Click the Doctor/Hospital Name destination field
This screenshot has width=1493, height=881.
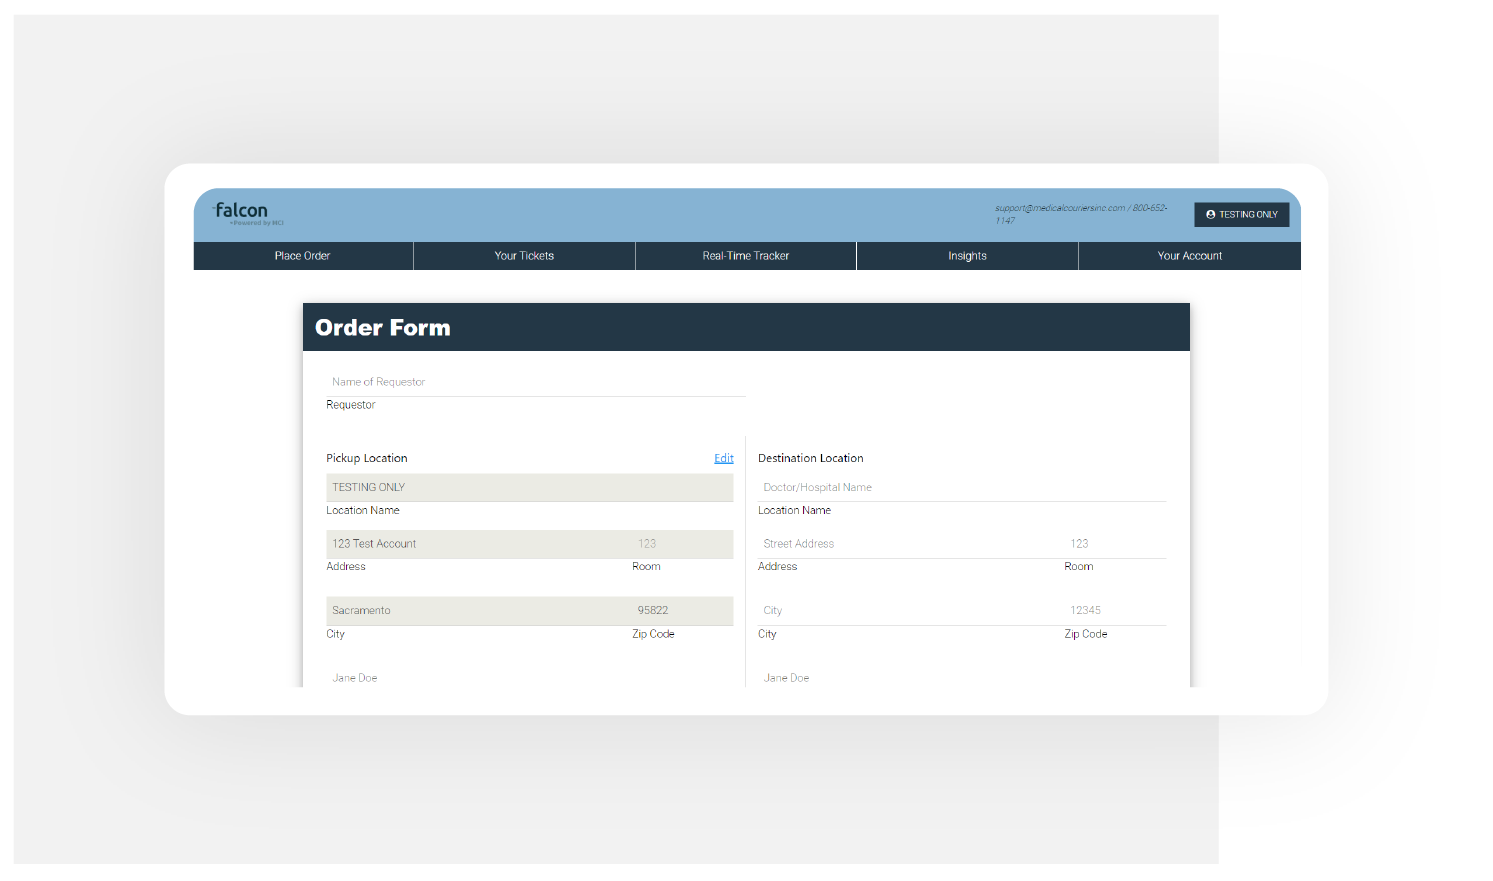[961, 487]
